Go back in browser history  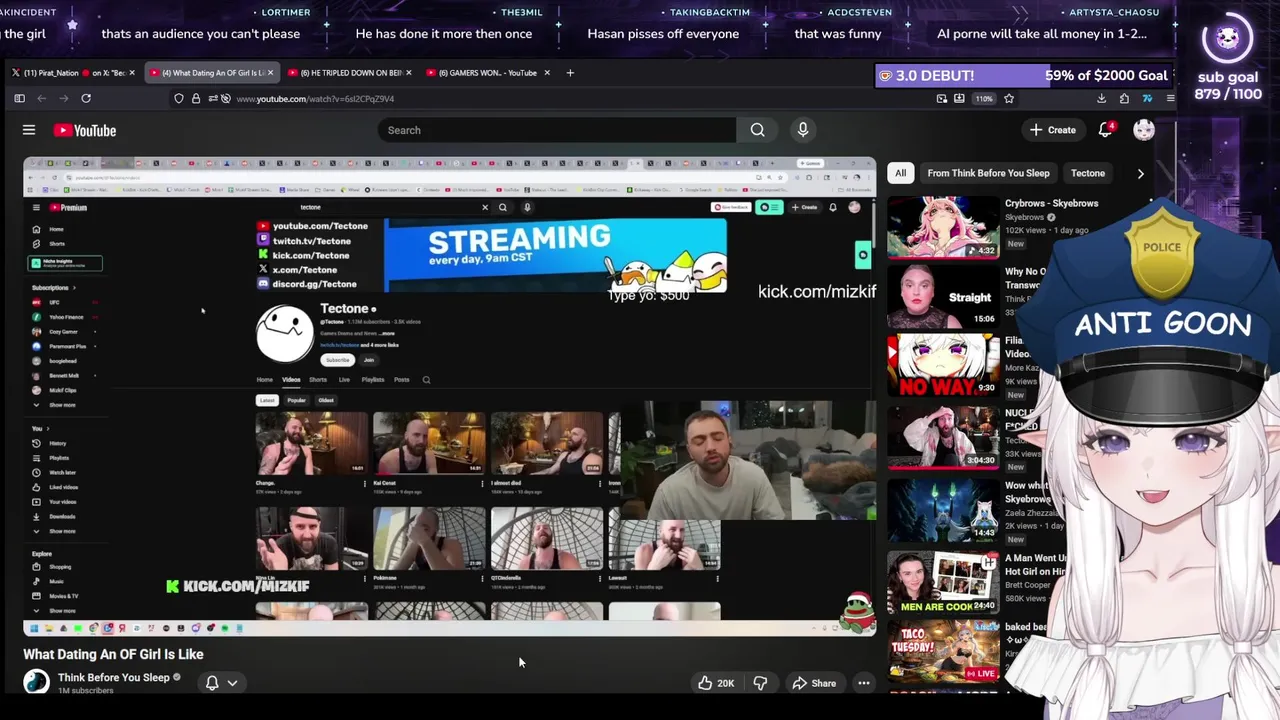(41, 98)
